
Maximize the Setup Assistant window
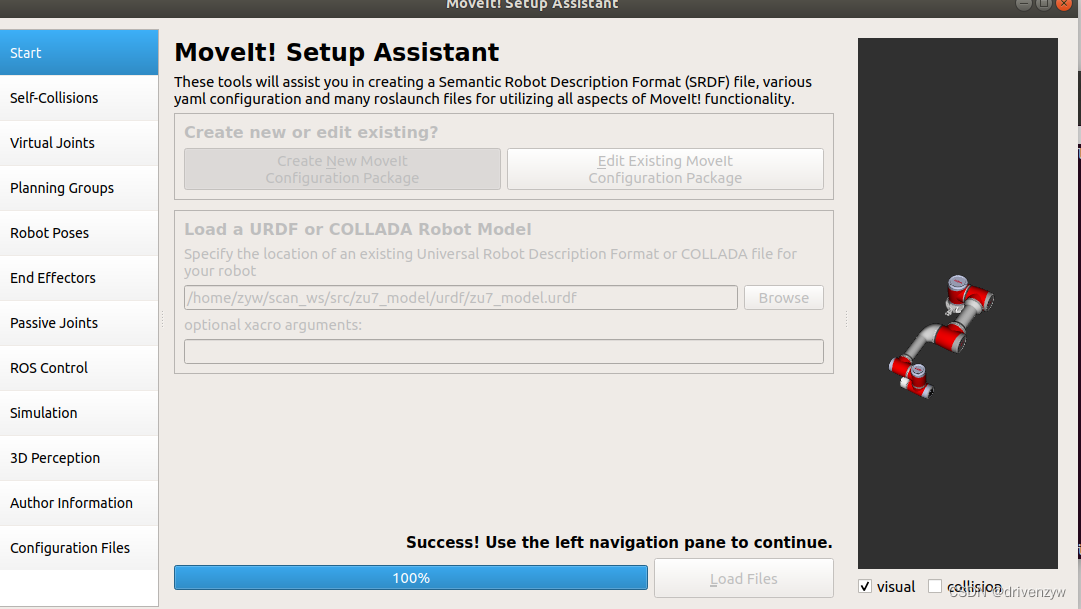[1044, 4]
